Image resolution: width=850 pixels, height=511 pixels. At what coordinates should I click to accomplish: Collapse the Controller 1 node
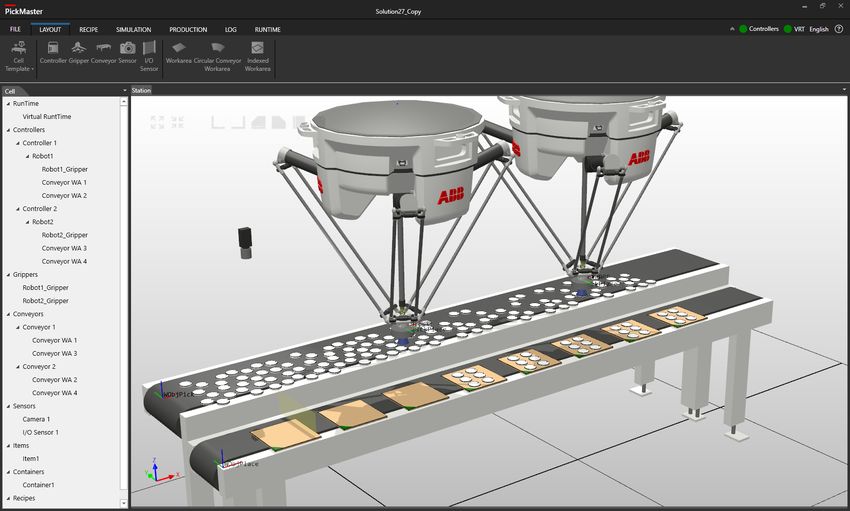coord(18,143)
